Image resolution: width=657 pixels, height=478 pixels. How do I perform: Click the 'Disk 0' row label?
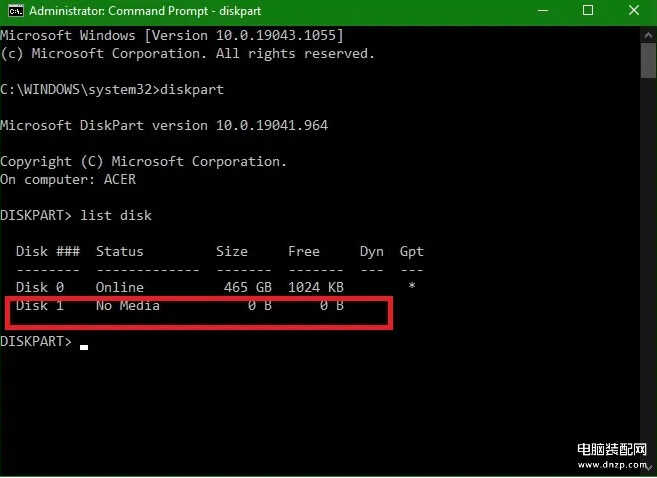tap(40, 287)
